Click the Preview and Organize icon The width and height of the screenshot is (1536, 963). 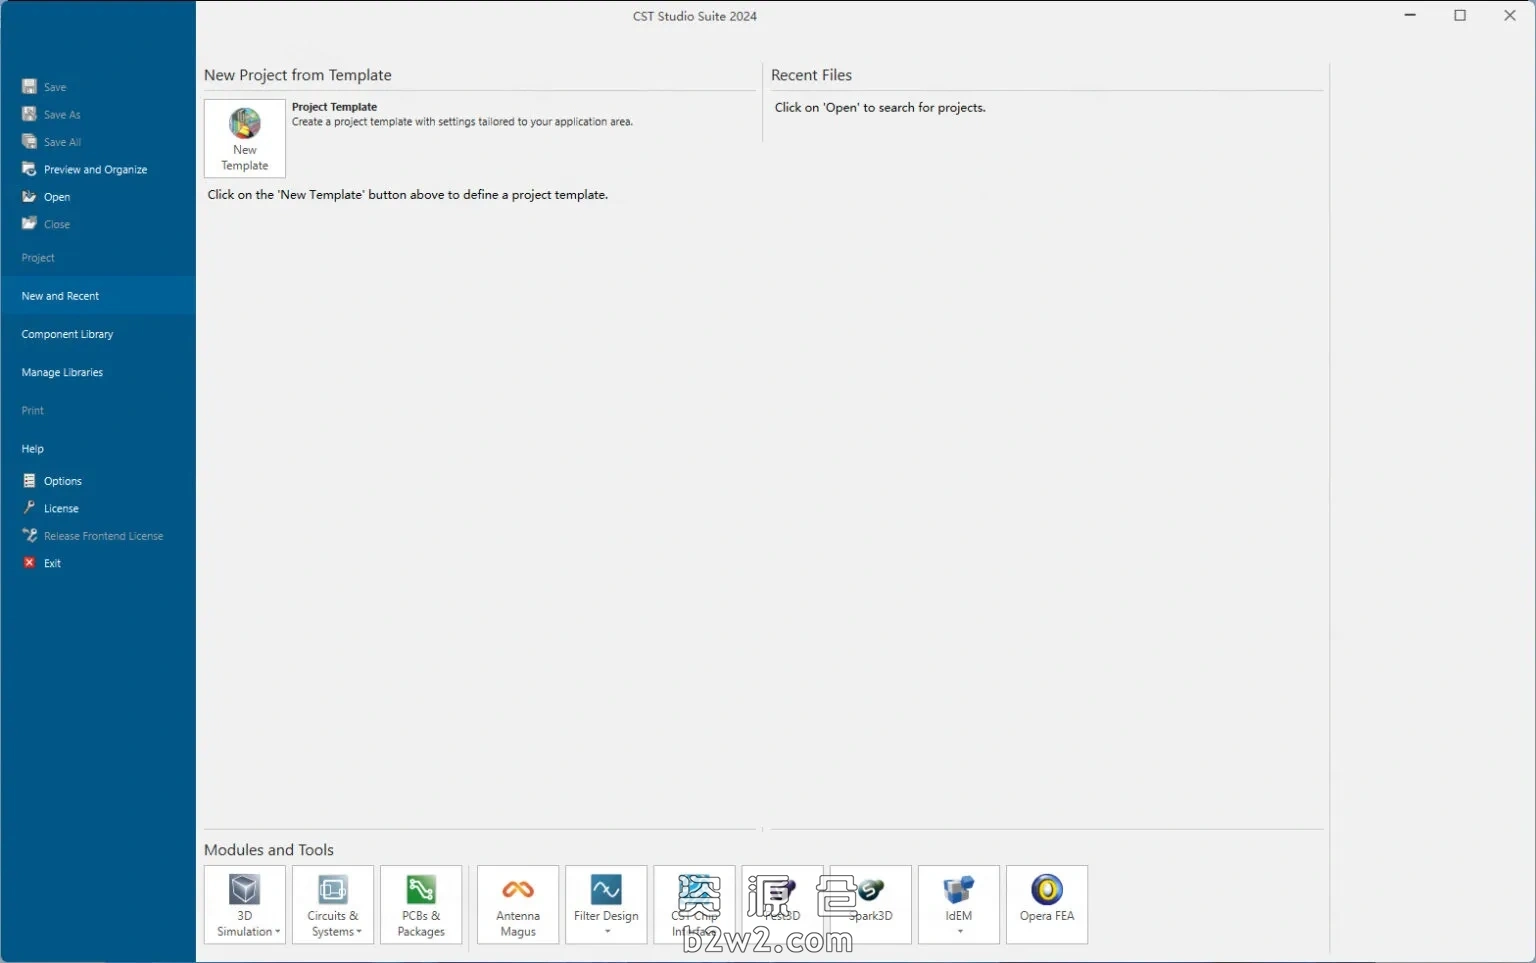click(30, 169)
